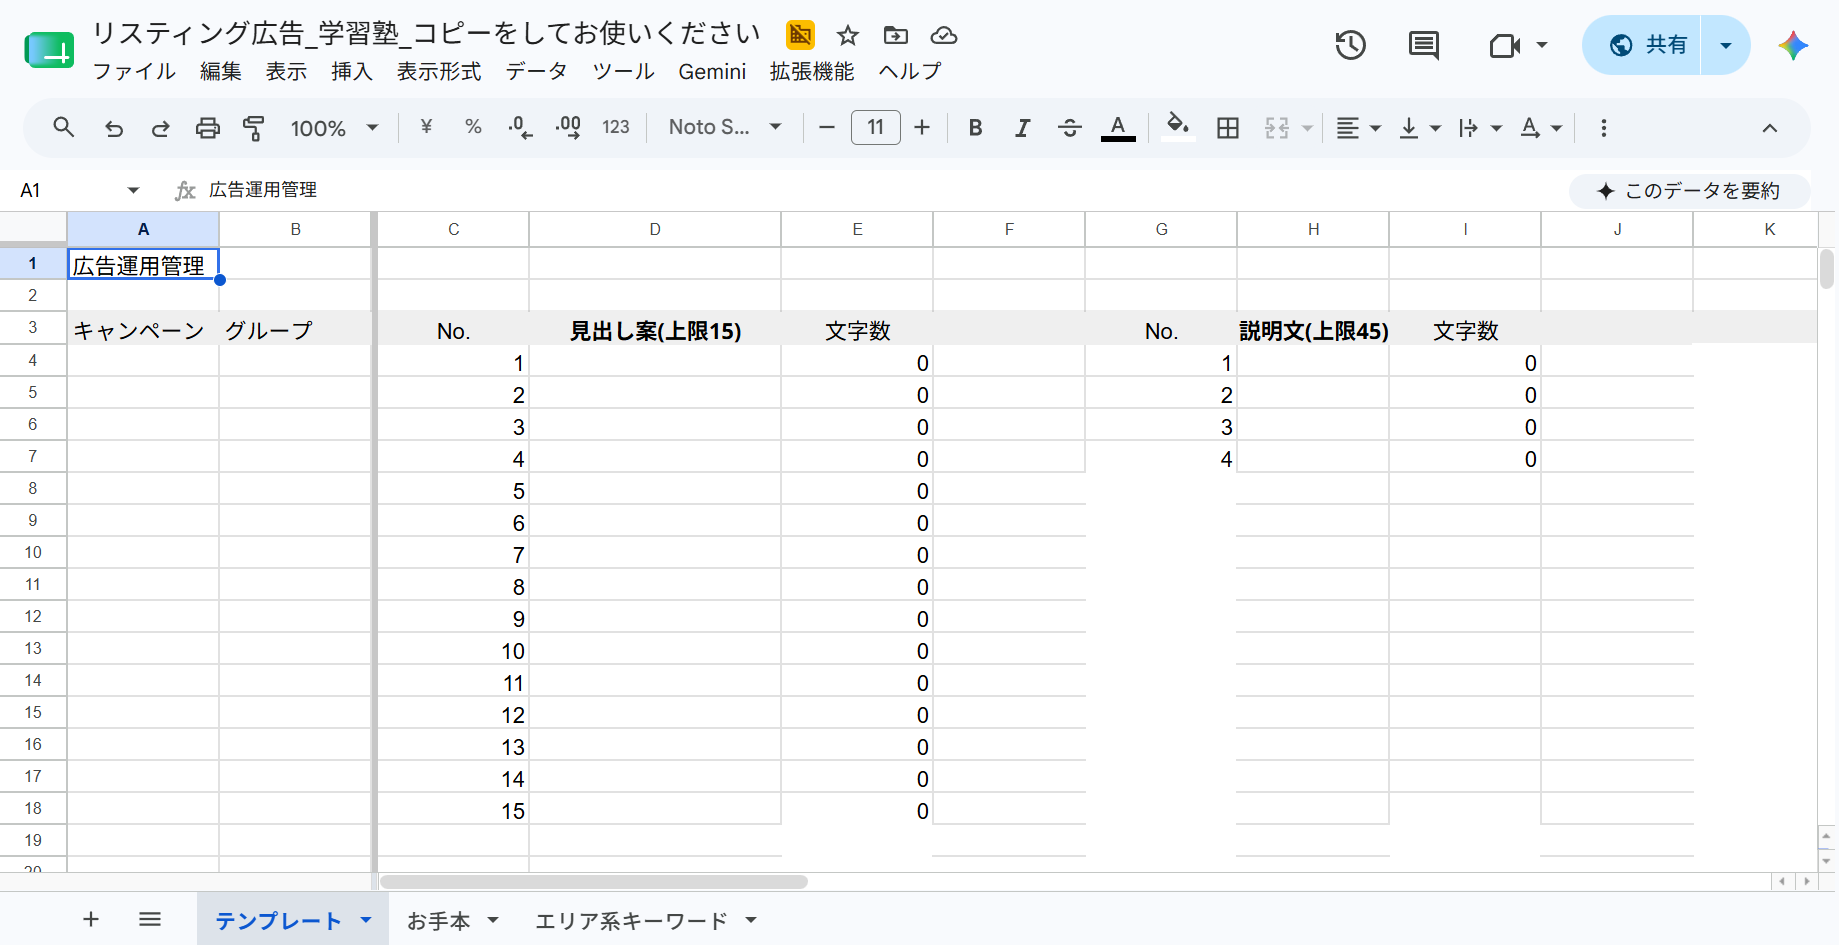Image resolution: width=1839 pixels, height=945 pixels.
Task: Select the paint format roller icon
Action: coord(254,128)
